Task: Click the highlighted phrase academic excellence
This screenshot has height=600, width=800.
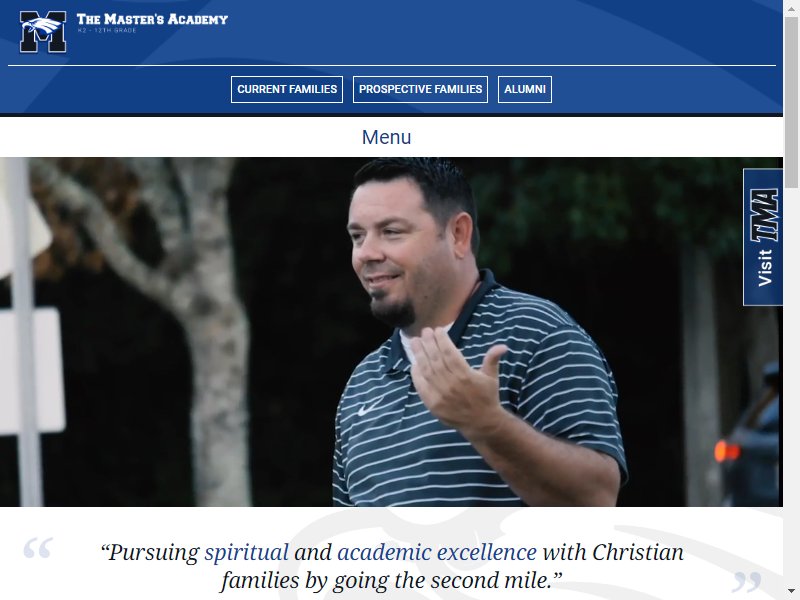Action: 437,553
